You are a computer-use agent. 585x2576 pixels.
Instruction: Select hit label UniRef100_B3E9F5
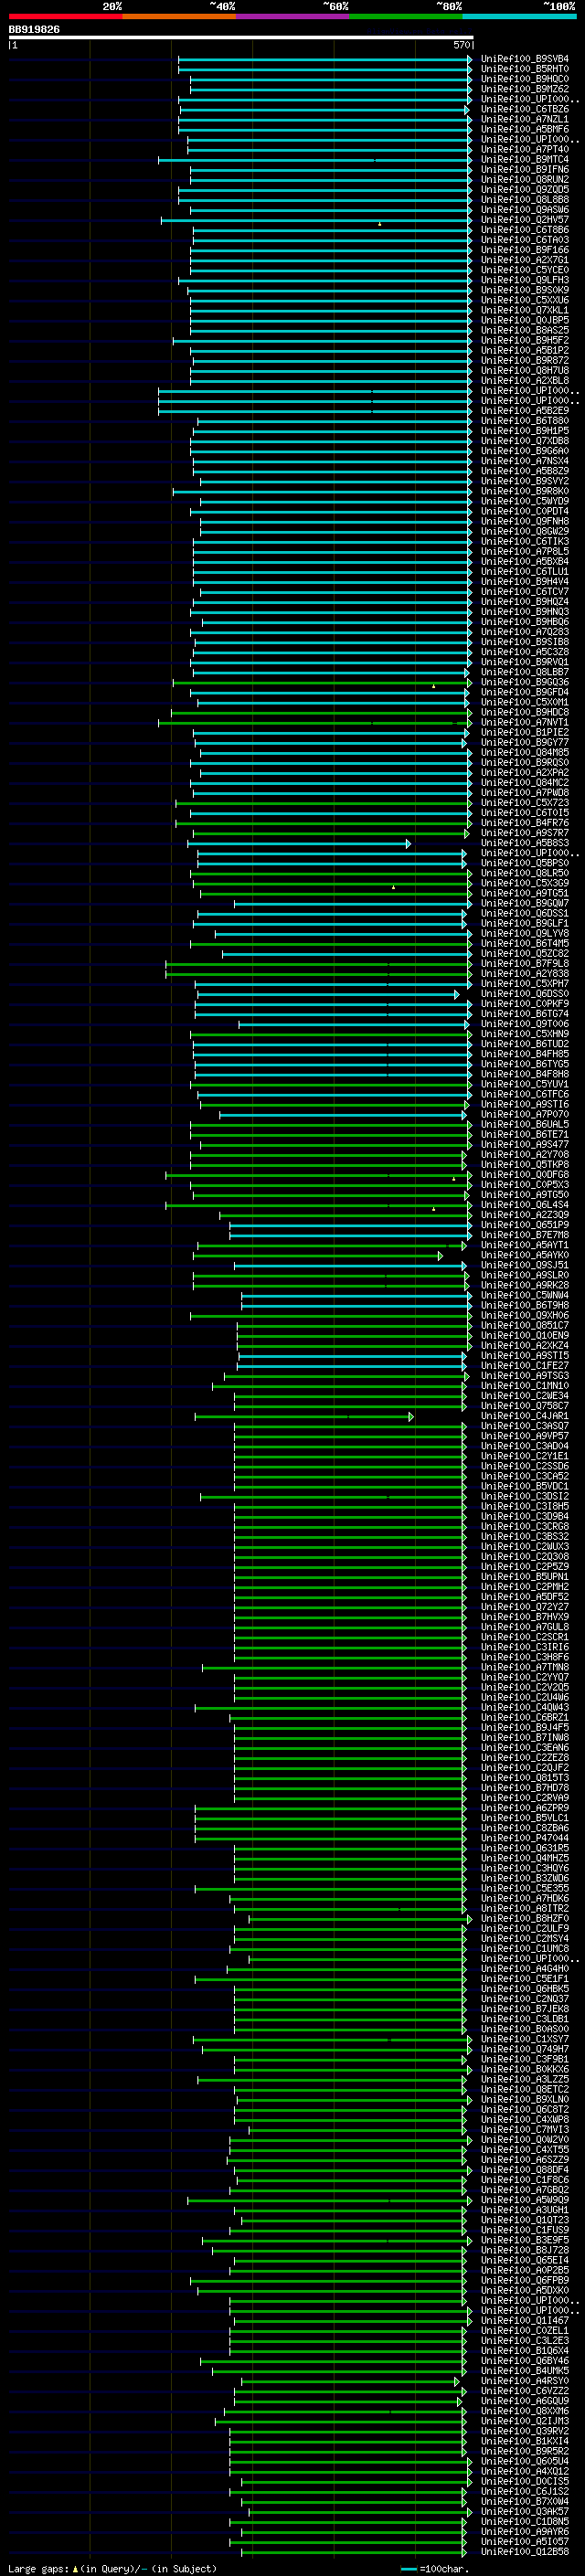click(525, 2240)
